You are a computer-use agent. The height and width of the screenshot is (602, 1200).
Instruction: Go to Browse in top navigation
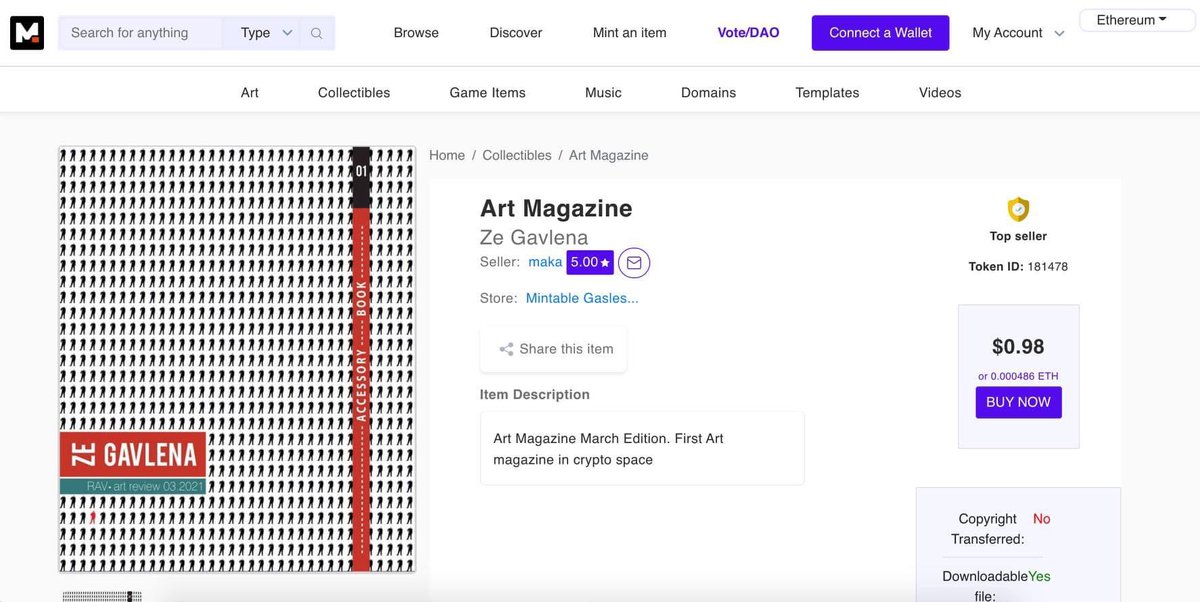[x=416, y=33]
